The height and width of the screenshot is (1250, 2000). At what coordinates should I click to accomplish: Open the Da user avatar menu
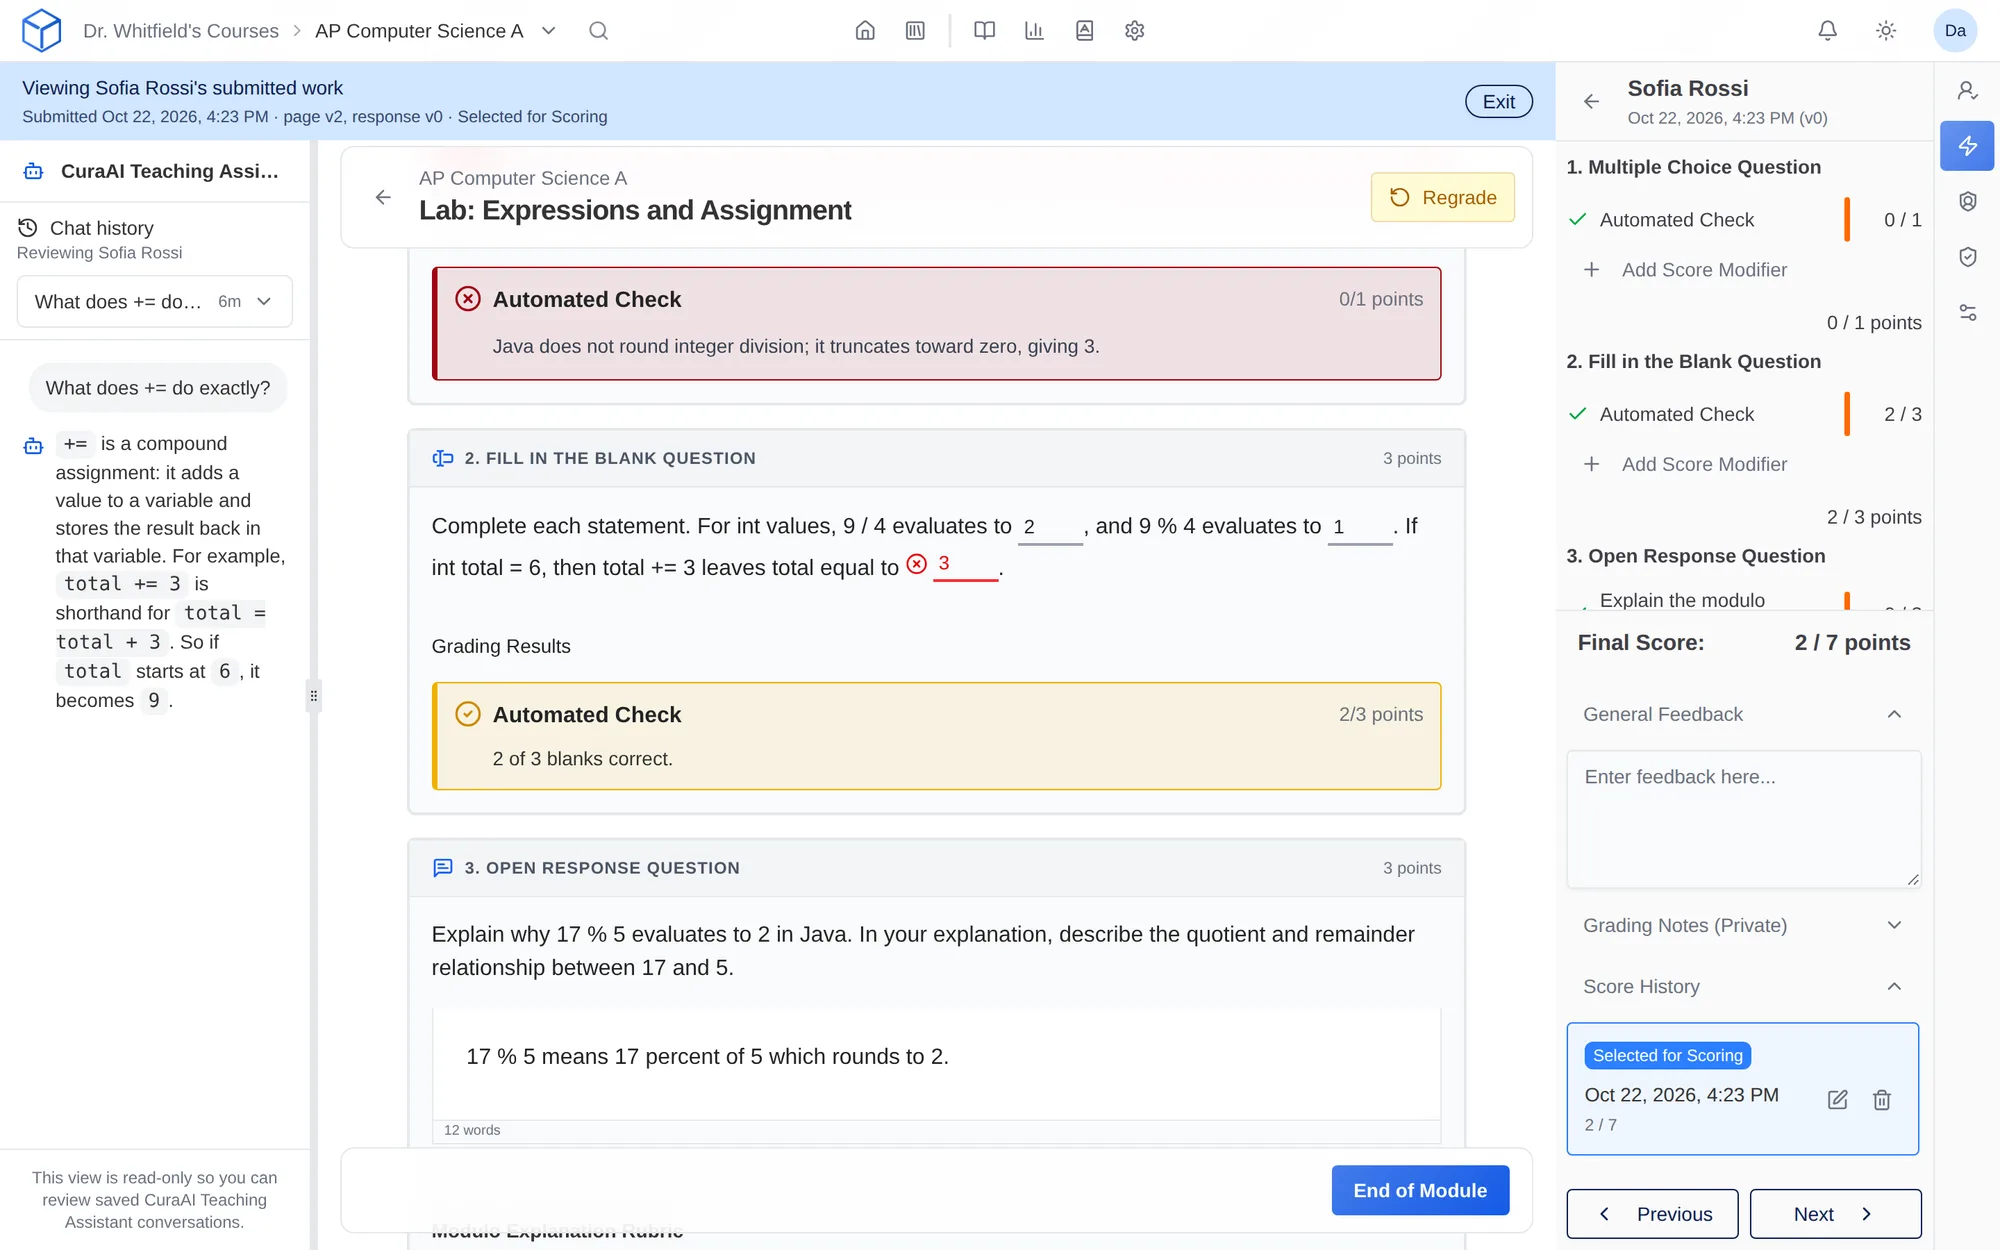pos(1955,31)
